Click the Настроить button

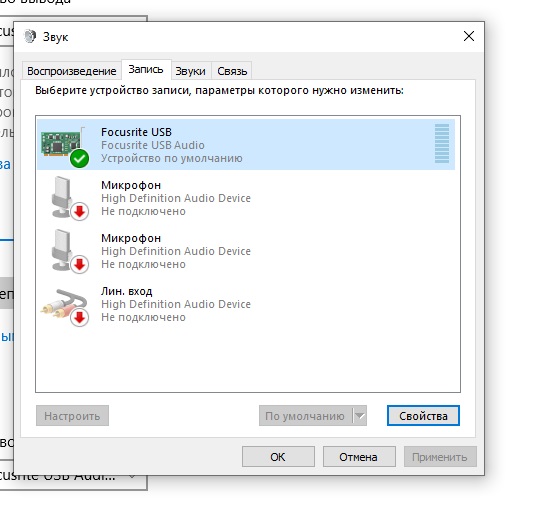(x=72, y=416)
